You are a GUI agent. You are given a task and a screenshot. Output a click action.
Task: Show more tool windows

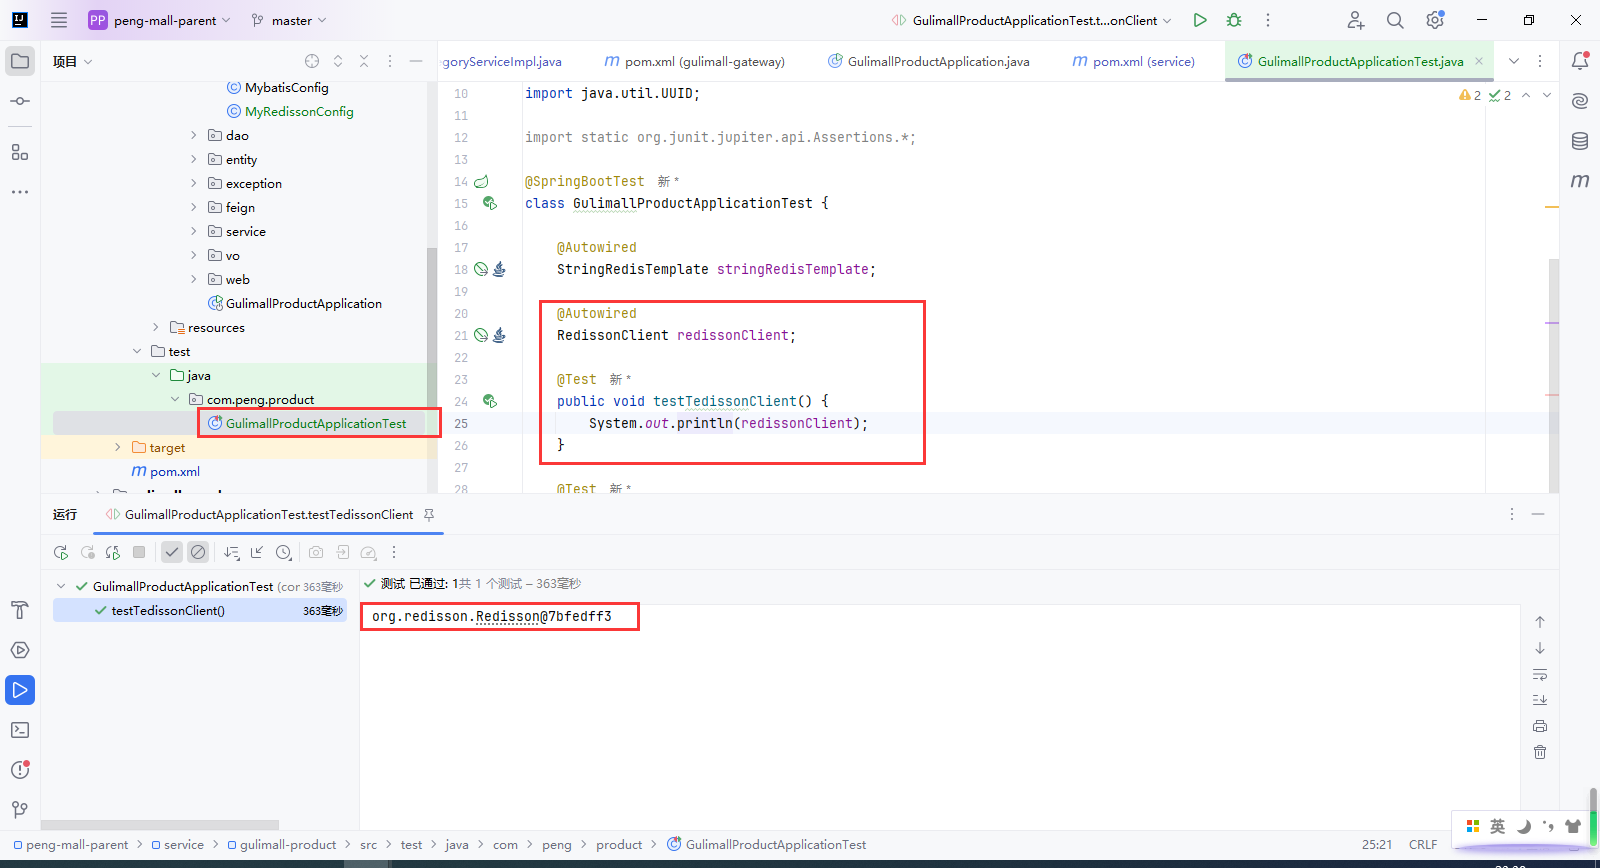coord(20,191)
